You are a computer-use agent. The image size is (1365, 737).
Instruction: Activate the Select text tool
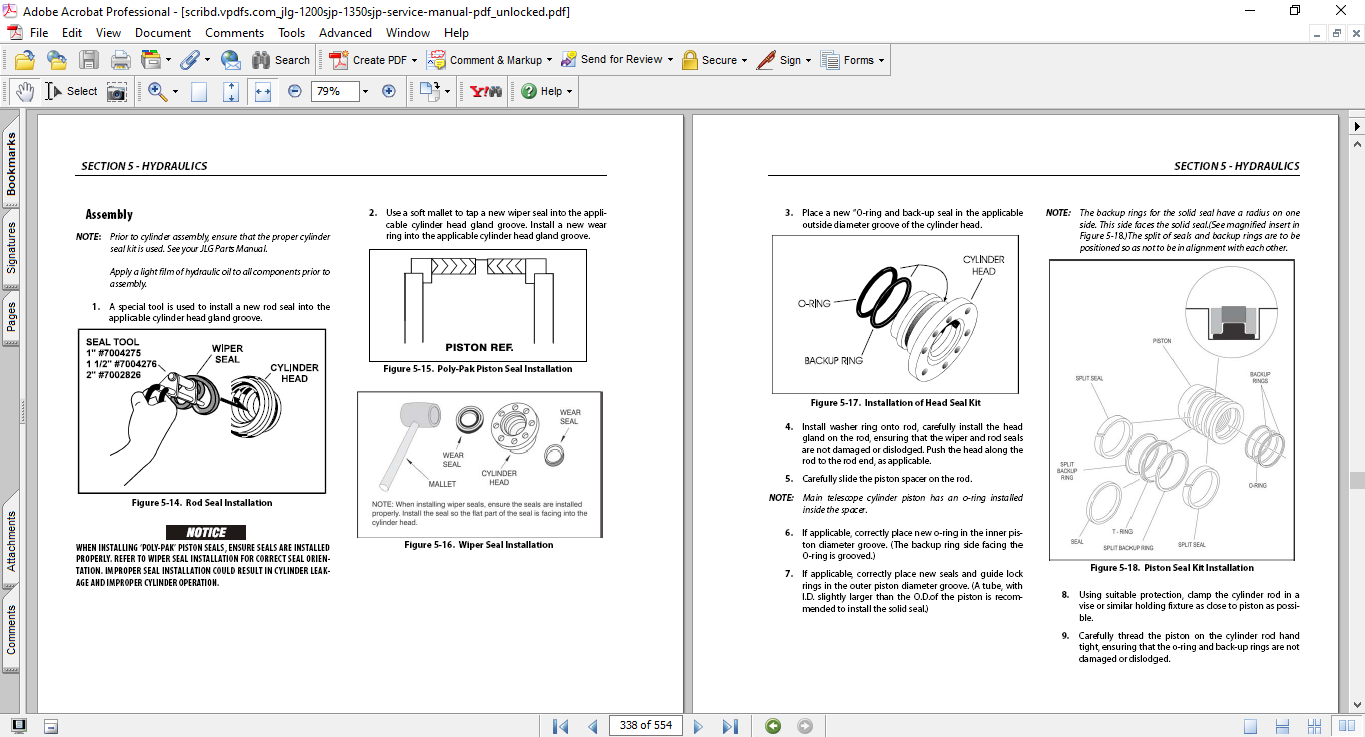pyautogui.click(x=70, y=91)
